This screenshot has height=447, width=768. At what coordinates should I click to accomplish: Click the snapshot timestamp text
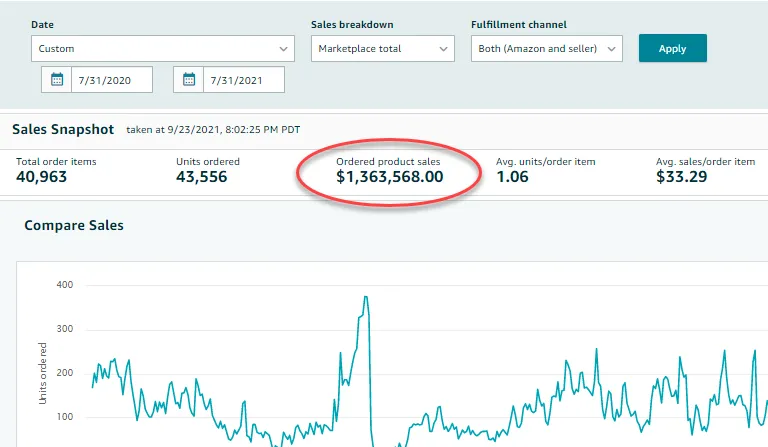pos(212,130)
